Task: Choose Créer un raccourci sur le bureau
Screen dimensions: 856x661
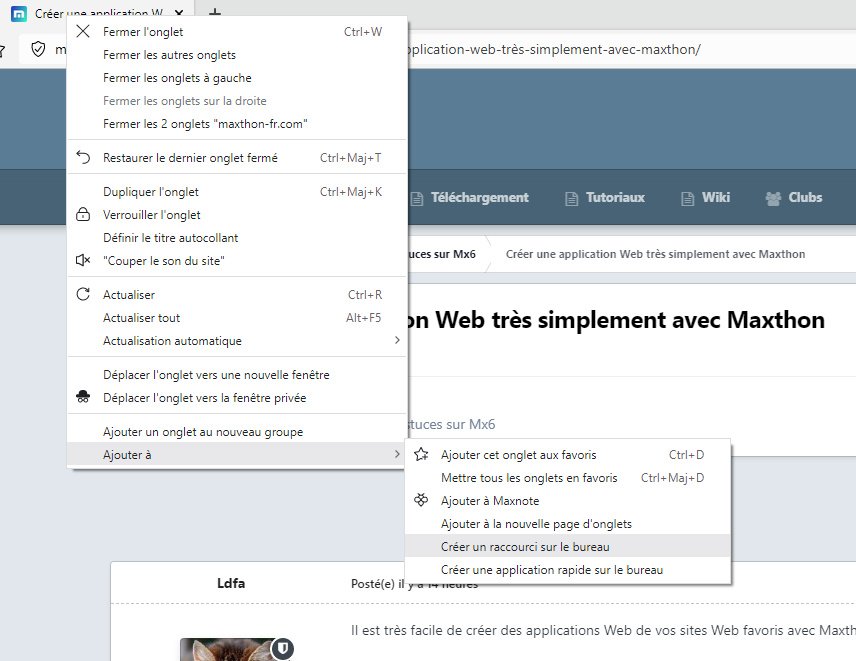Action: tap(568, 546)
